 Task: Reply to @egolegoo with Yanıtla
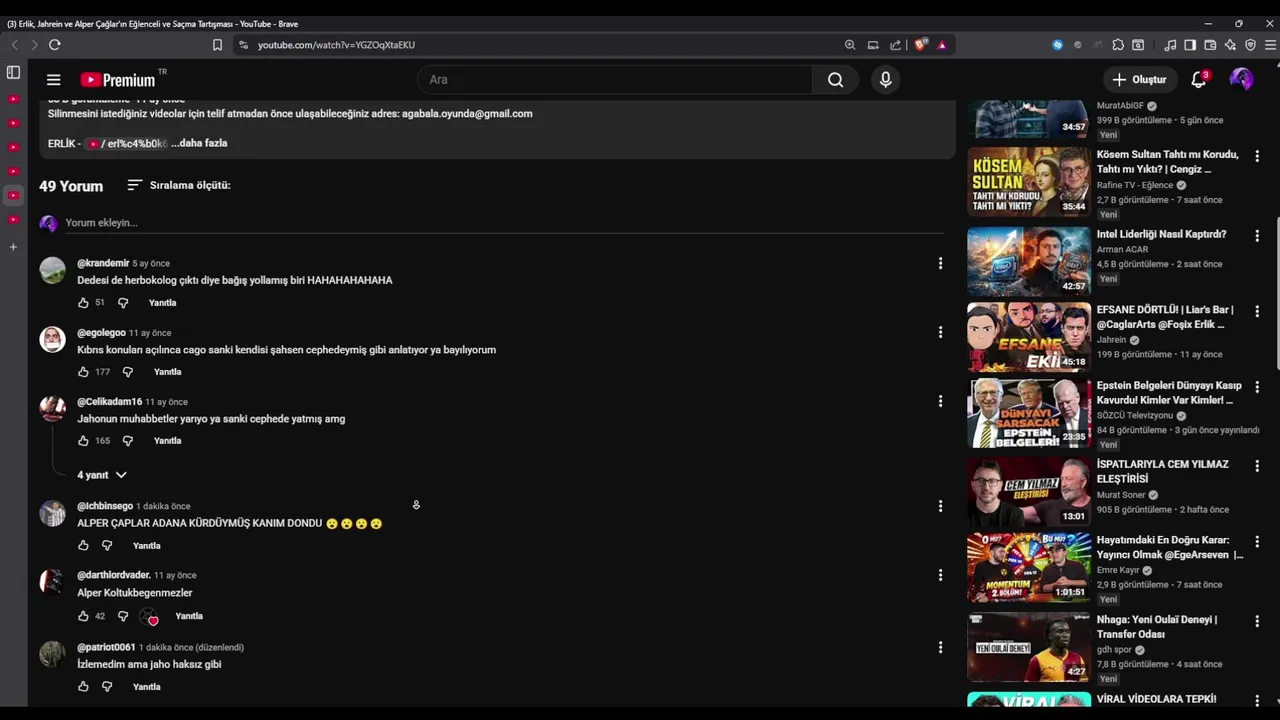[167, 372]
